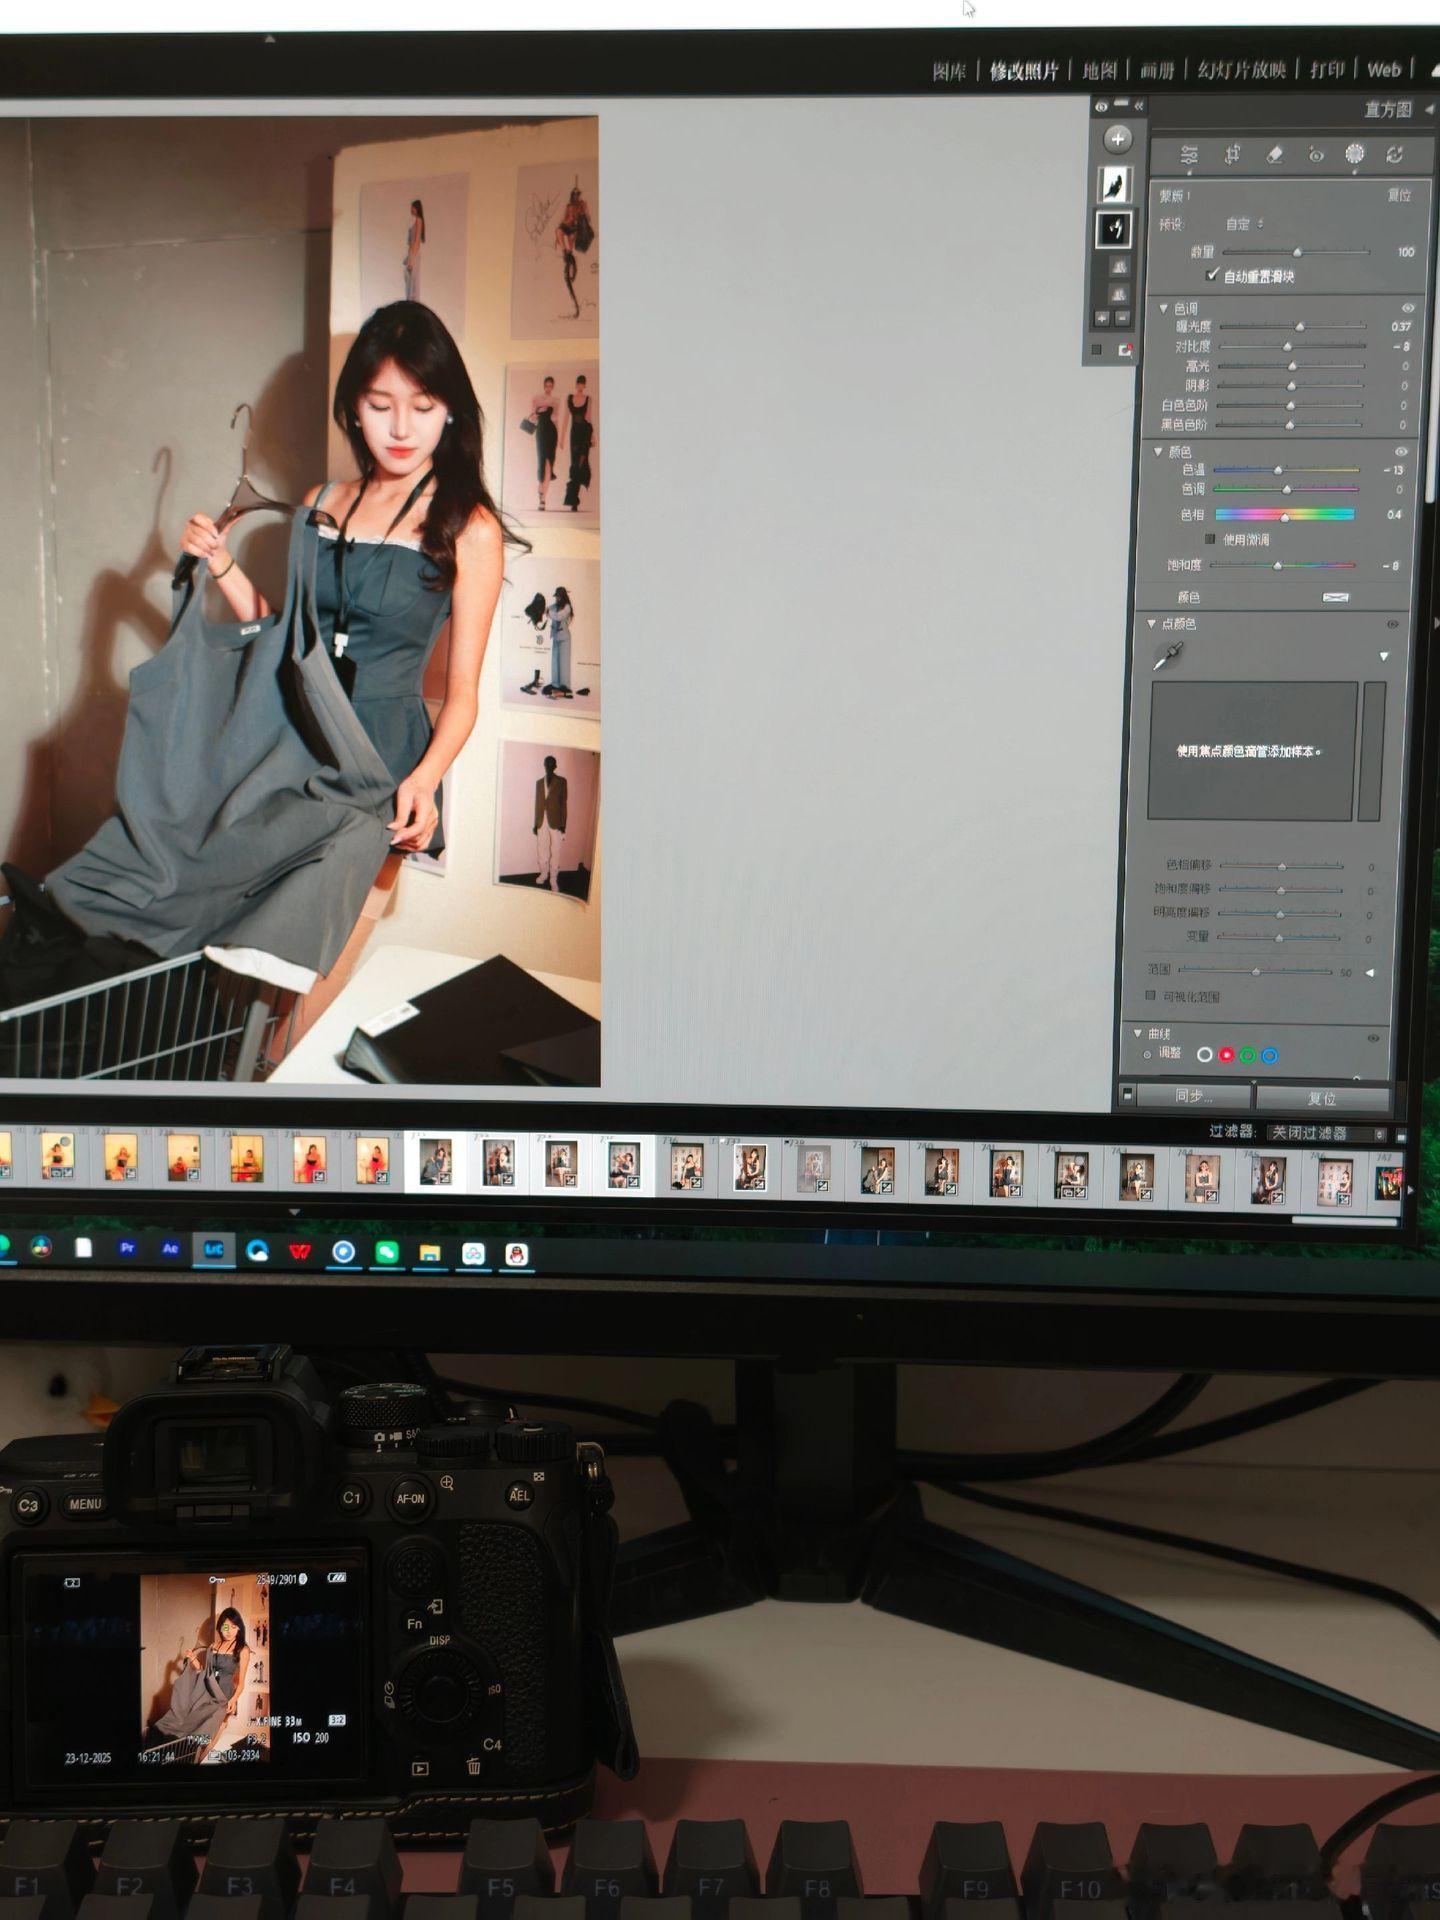
Task: Pick up the Point Color eyedropper tool
Action: pos(1168,656)
